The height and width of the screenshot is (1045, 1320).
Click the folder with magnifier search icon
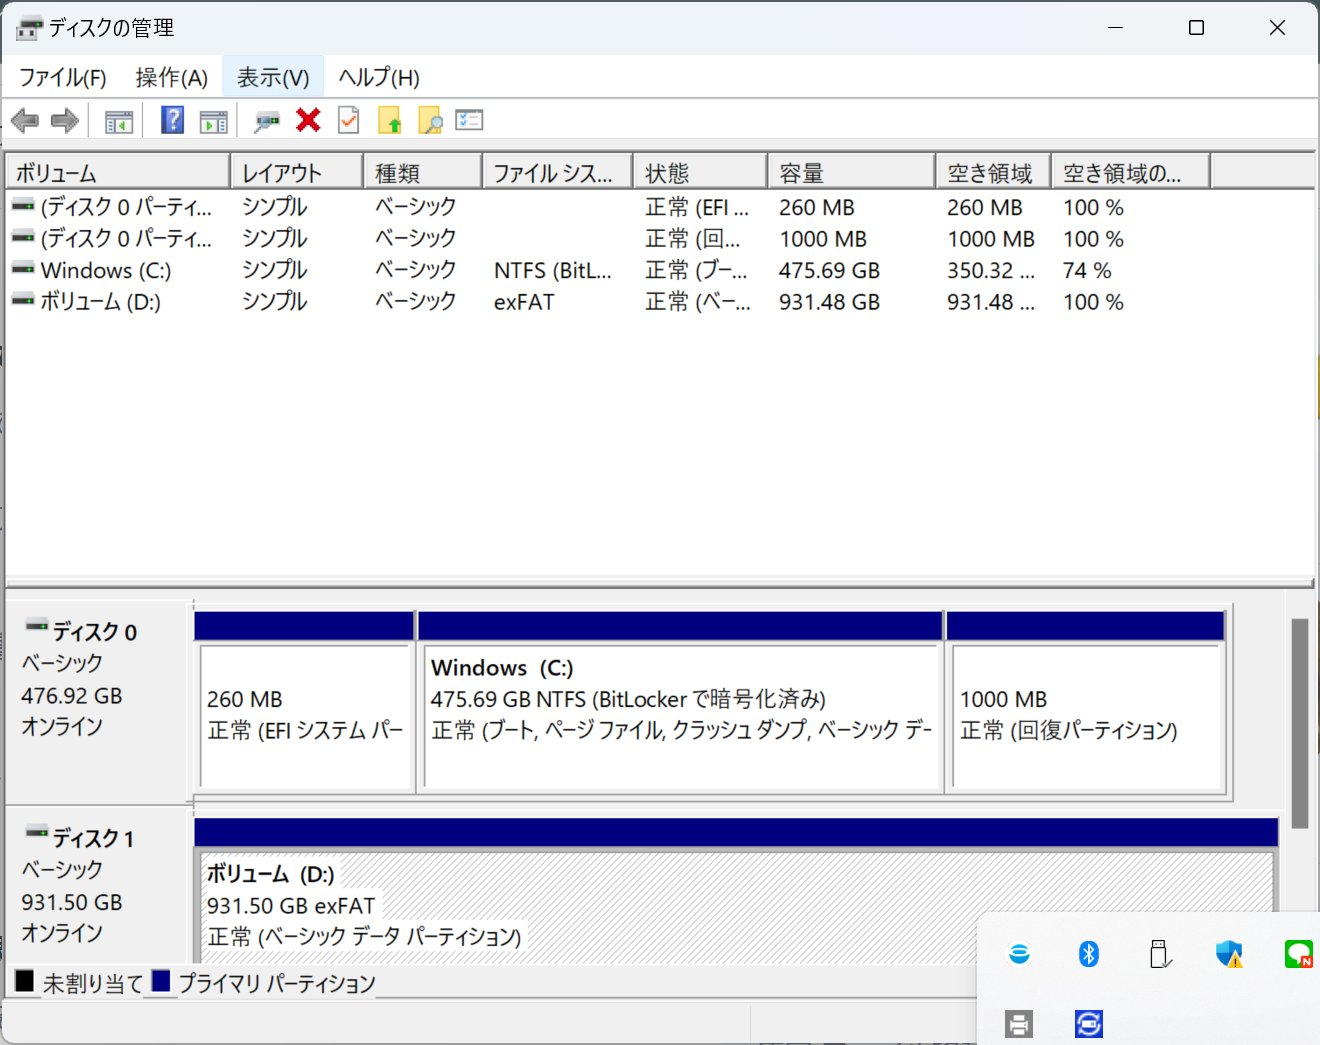[x=430, y=121]
